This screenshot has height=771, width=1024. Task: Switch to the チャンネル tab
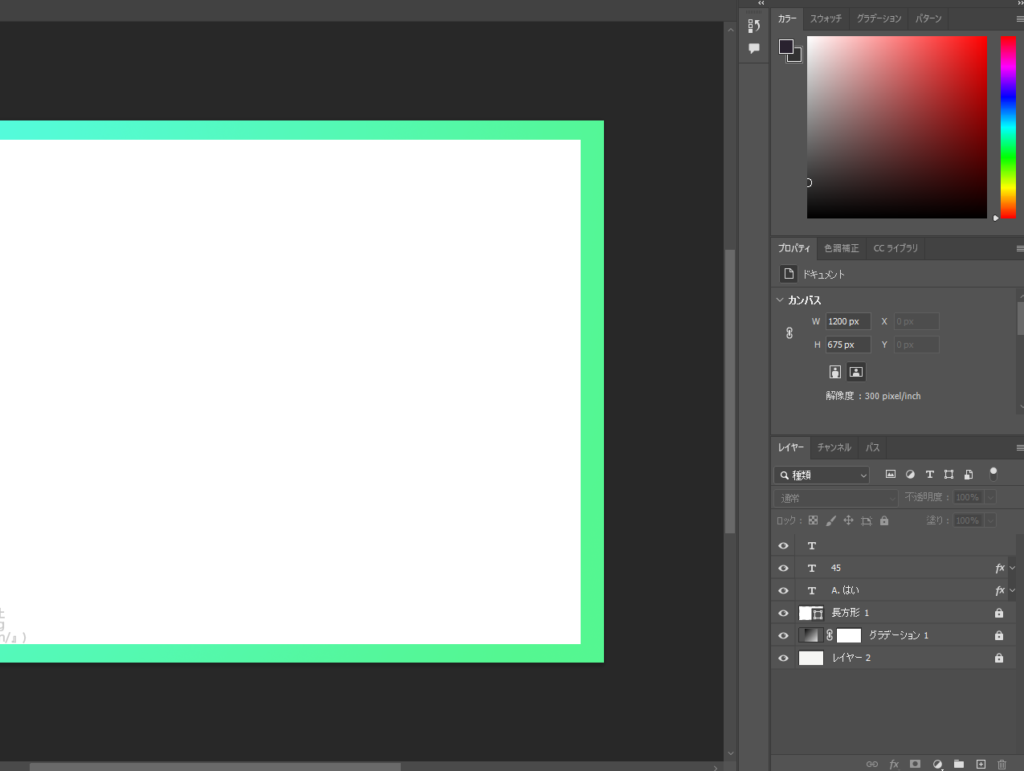click(833, 447)
